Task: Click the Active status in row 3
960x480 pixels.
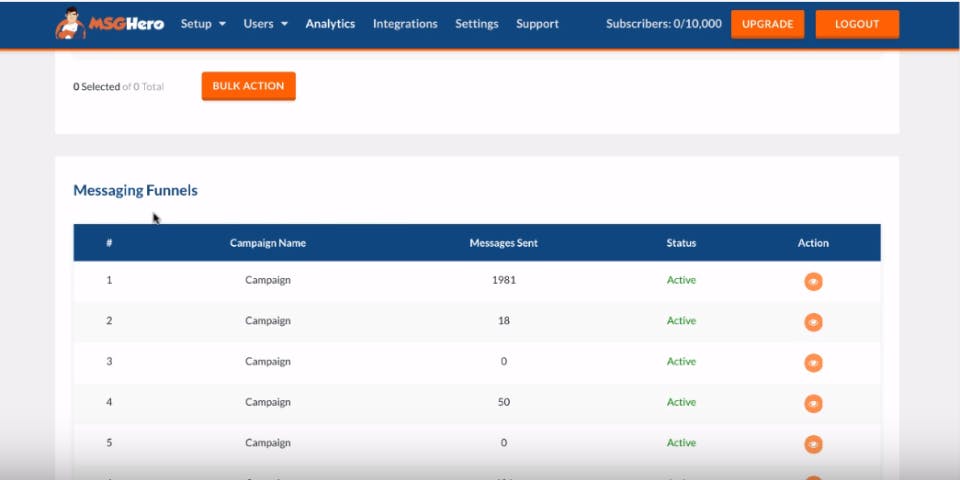Action: click(x=681, y=361)
